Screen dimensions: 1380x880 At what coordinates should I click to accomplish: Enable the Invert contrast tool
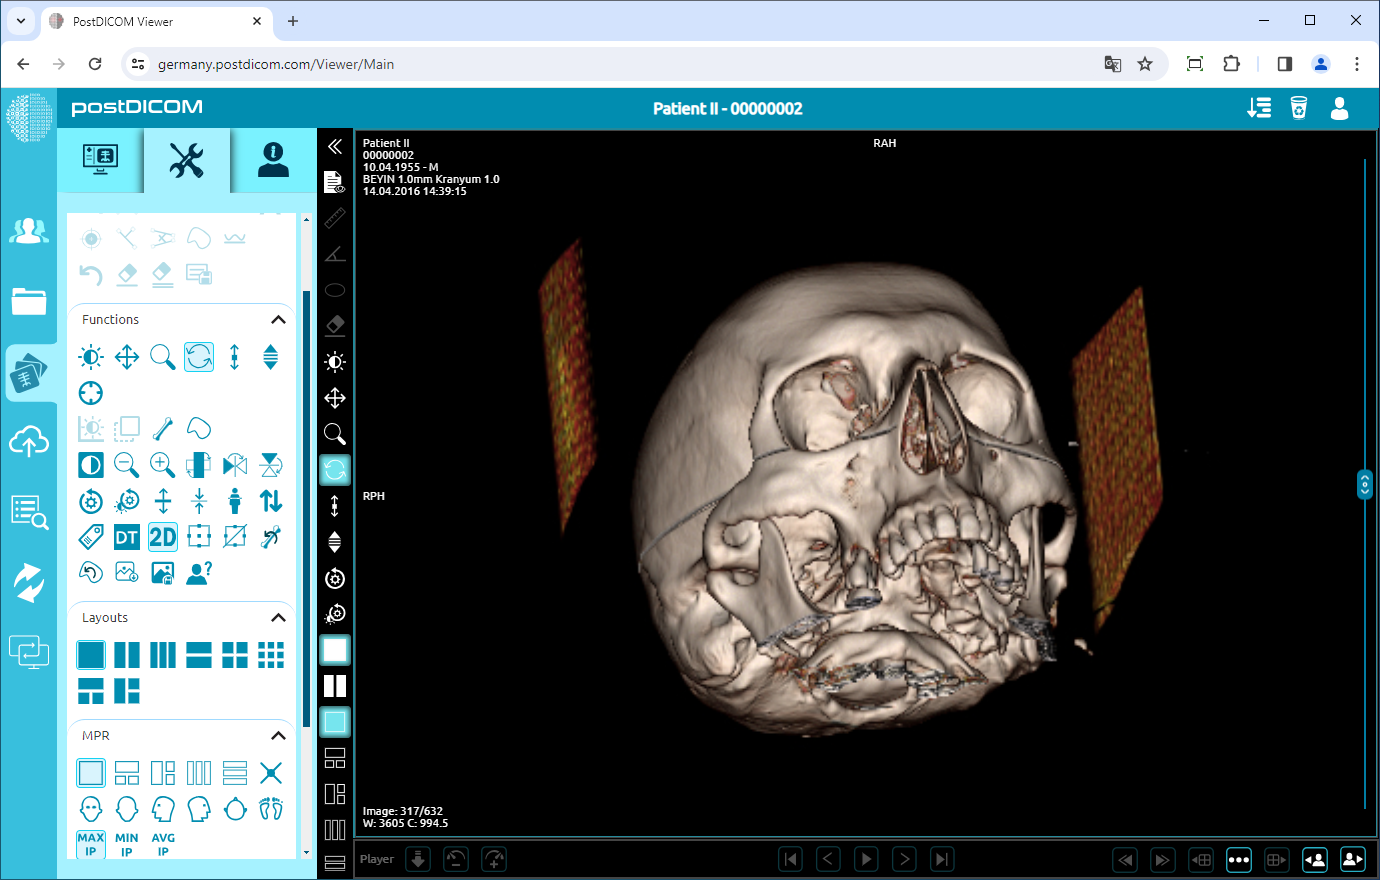point(90,465)
